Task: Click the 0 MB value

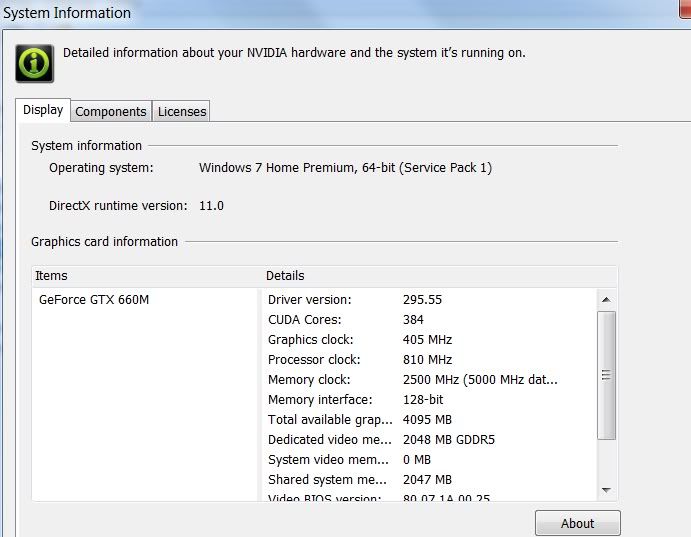Action: 416,459
